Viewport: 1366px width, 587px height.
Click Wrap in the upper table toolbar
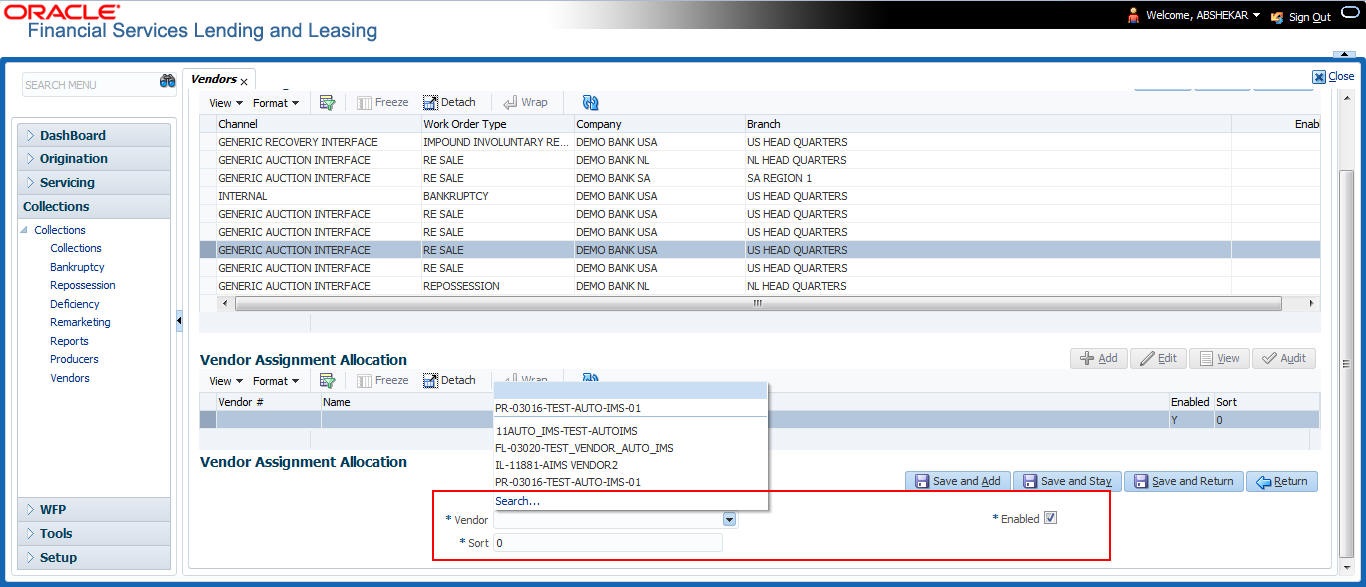click(525, 102)
